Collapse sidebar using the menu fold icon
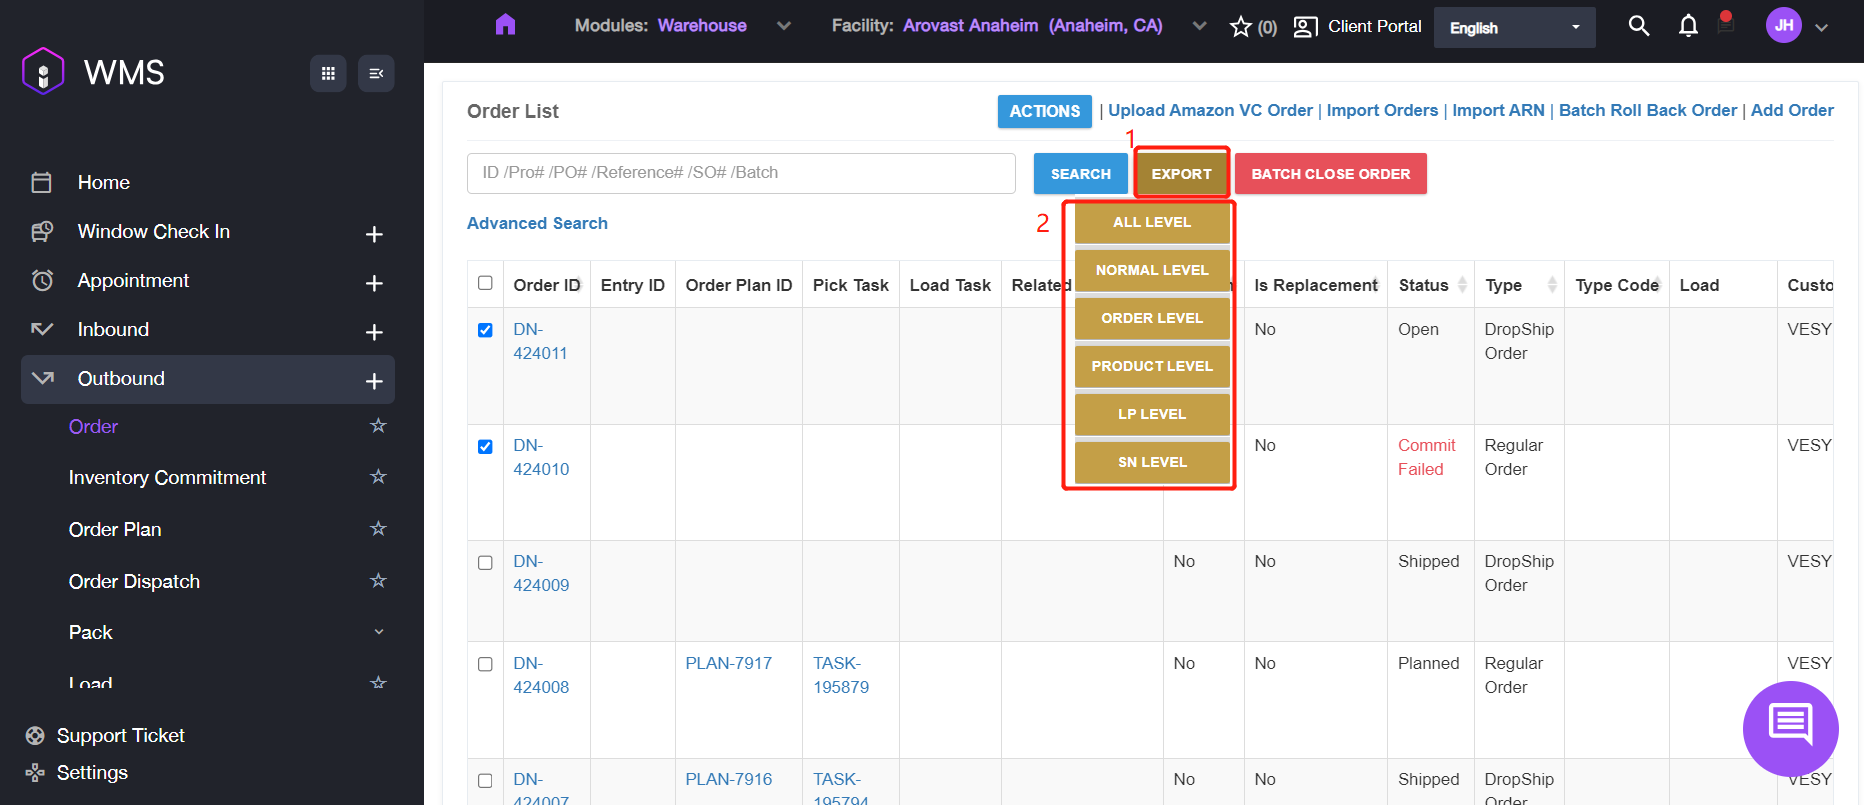The height and width of the screenshot is (805, 1864). (376, 73)
